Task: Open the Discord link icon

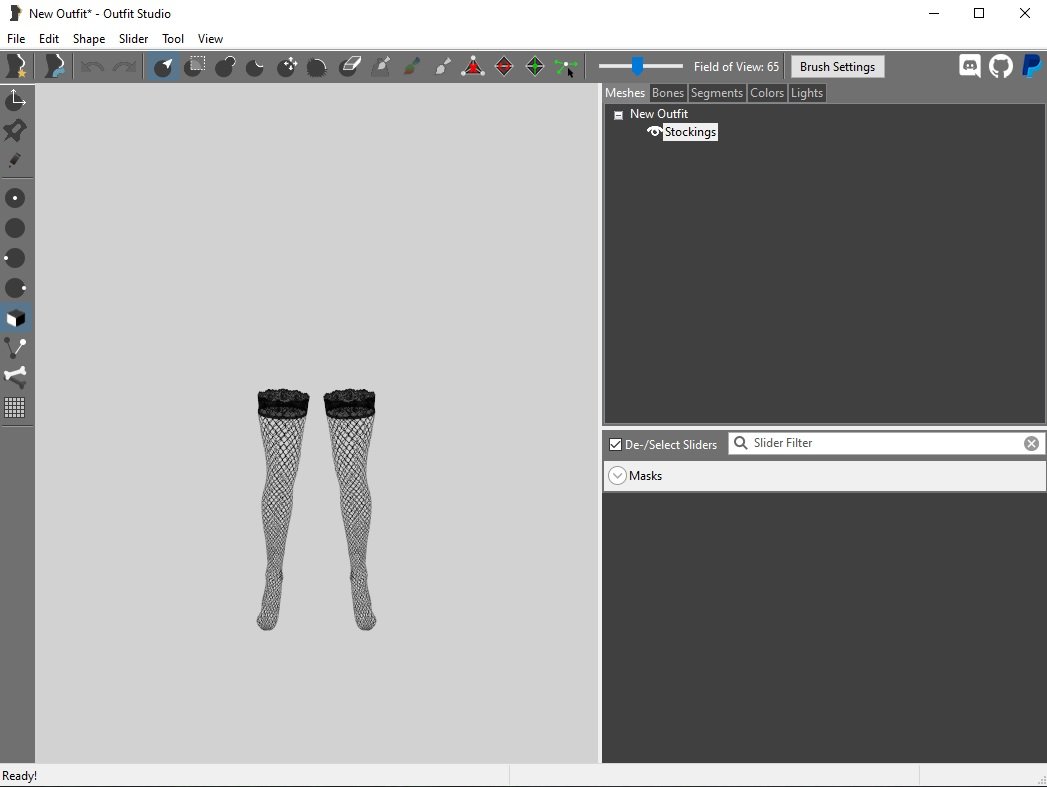Action: click(x=969, y=67)
